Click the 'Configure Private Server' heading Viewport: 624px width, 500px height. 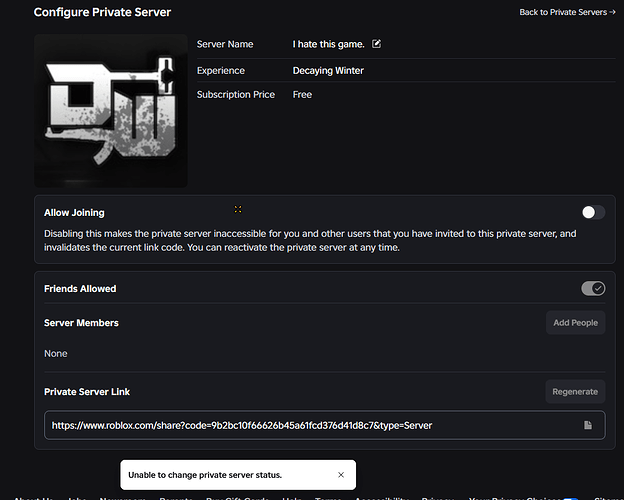pyautogui.click(x=102, y=12)
